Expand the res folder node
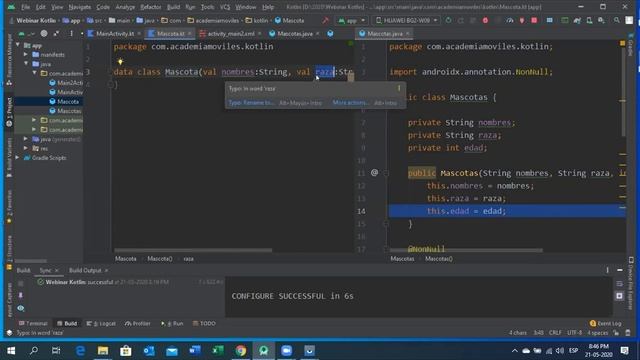This screenshot has height=360, width=640. pos(26,149)
